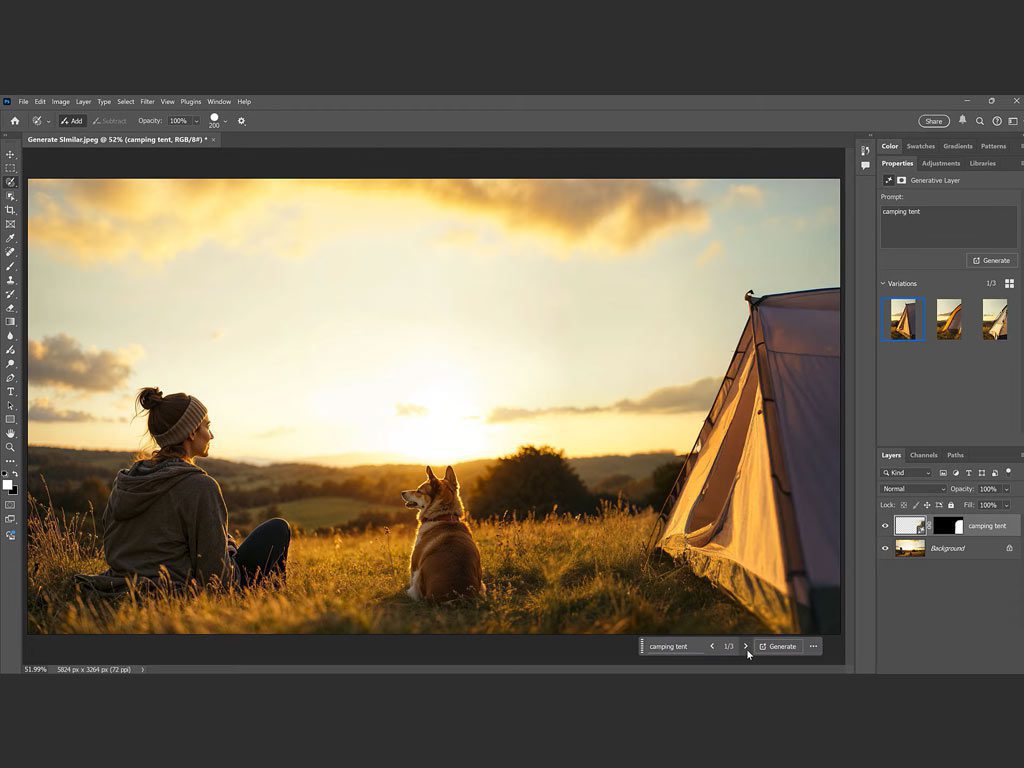Image resolution: width=1024 pixels, height=768 pixels.
Task: Open notifications bell icon
Action: tap(963, 120)
